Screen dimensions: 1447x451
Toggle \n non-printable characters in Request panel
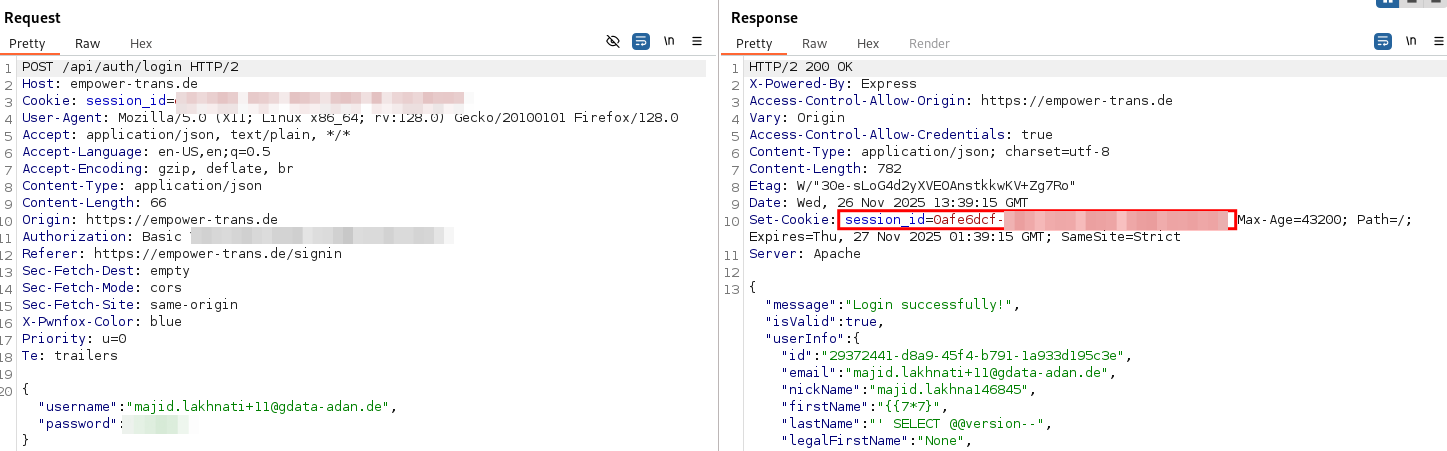[x=669, y=41]
